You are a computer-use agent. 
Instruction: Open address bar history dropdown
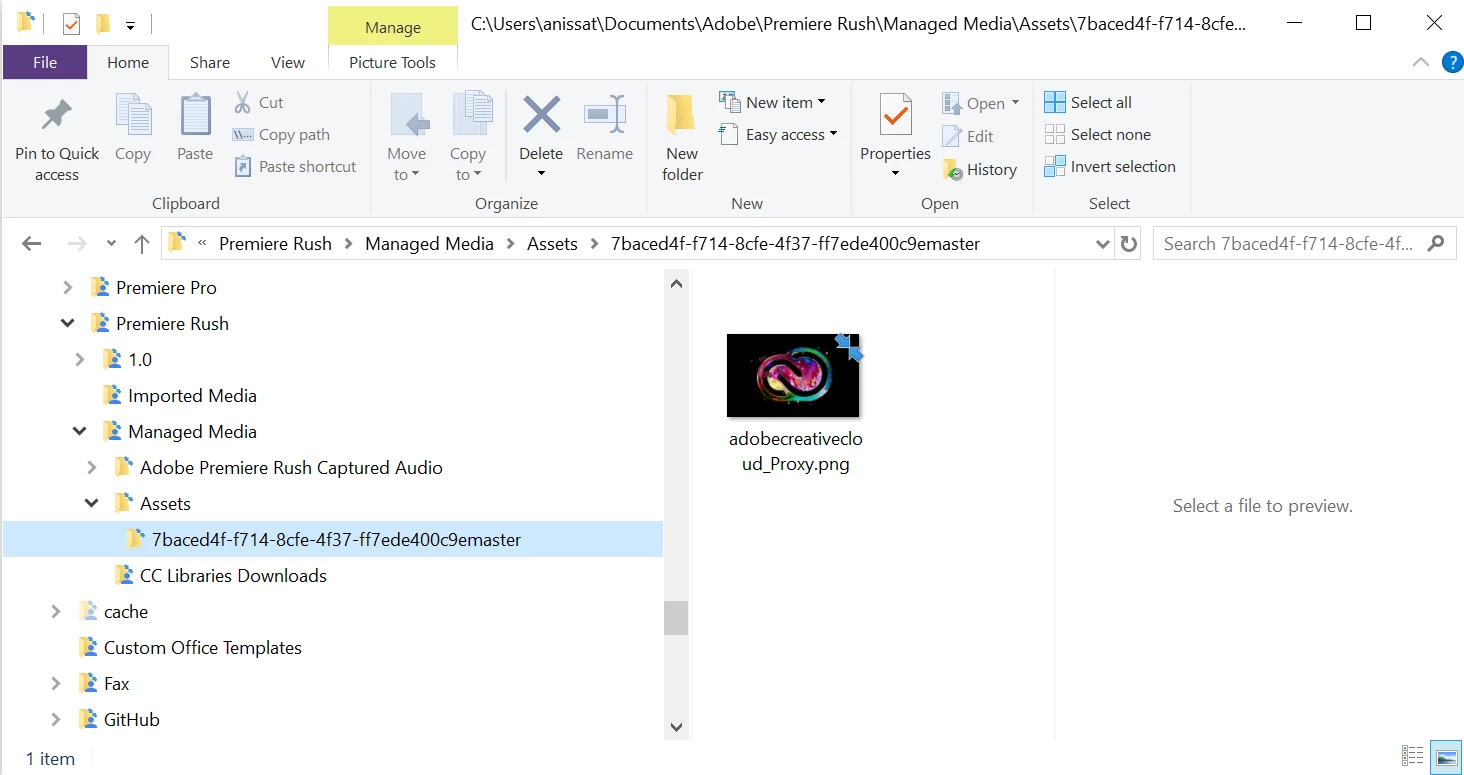pyautogui.click(x=1102, y=243)
